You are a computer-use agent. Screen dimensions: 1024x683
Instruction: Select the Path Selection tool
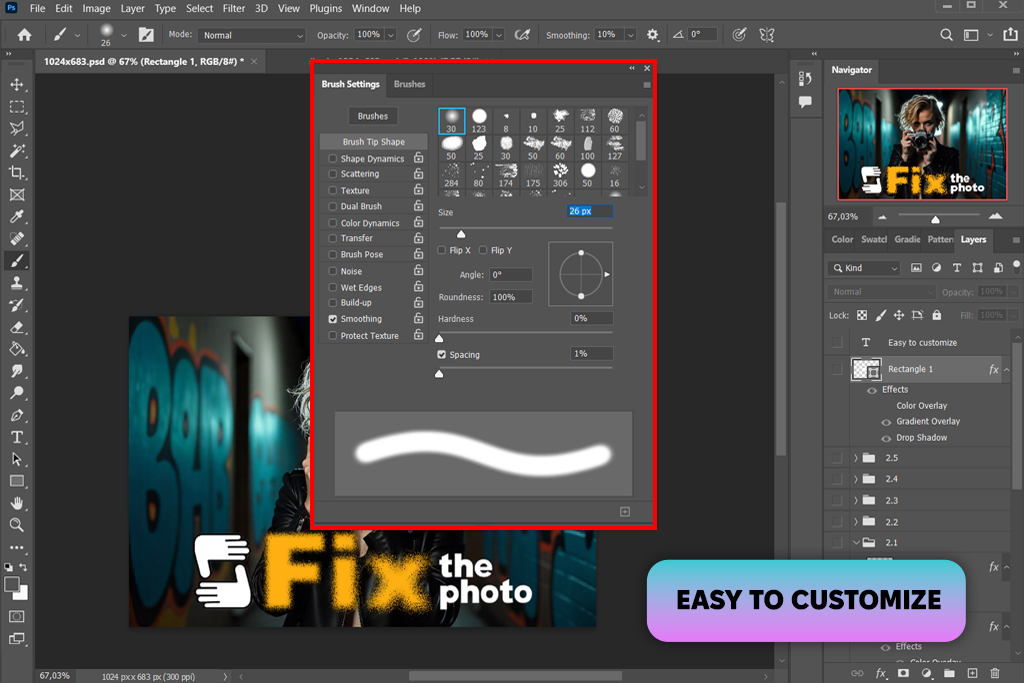coord(17,459)
